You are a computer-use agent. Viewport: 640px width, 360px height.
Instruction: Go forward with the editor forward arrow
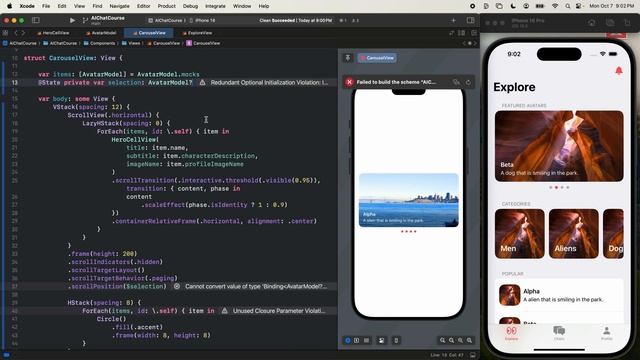(x=23, y=33)
